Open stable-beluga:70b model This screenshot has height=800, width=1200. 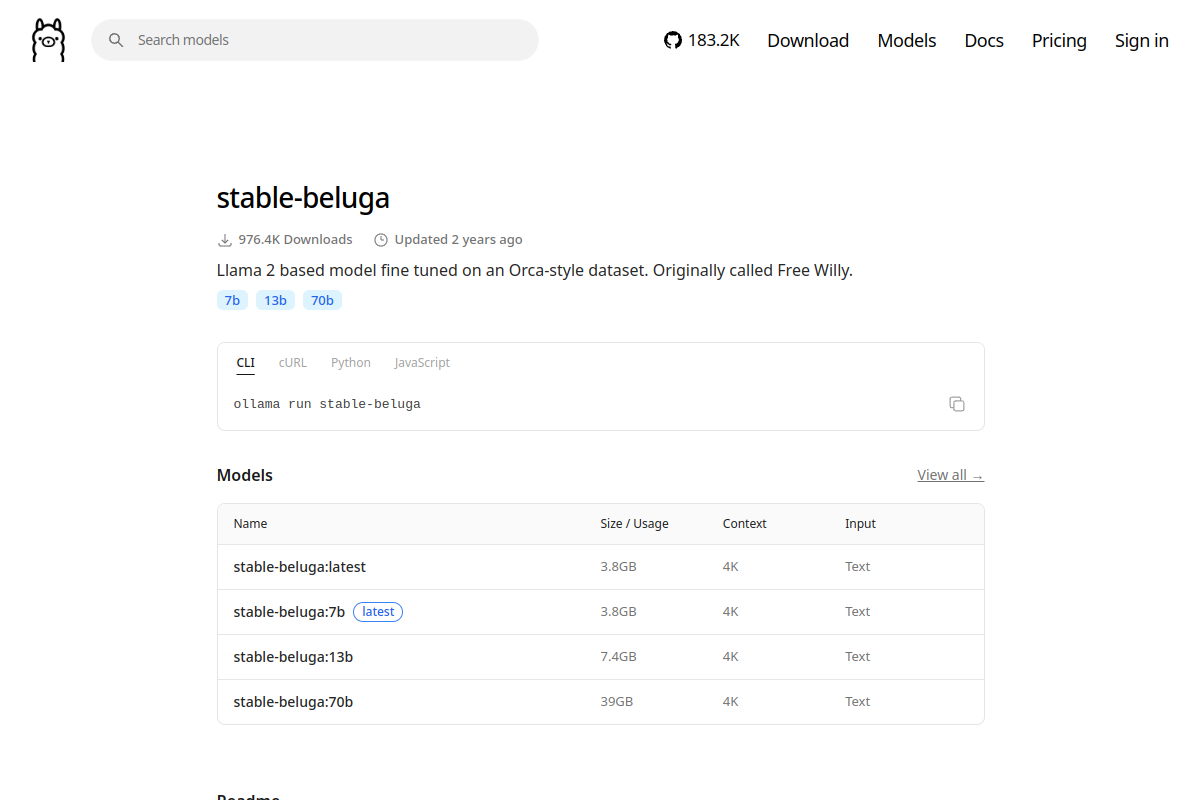[293, 702]
